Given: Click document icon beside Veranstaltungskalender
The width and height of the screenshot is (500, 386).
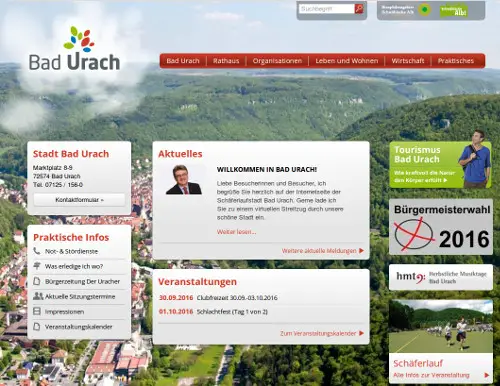Looking at the screenshot, I should pyautogui.click(x=37, y=326).
